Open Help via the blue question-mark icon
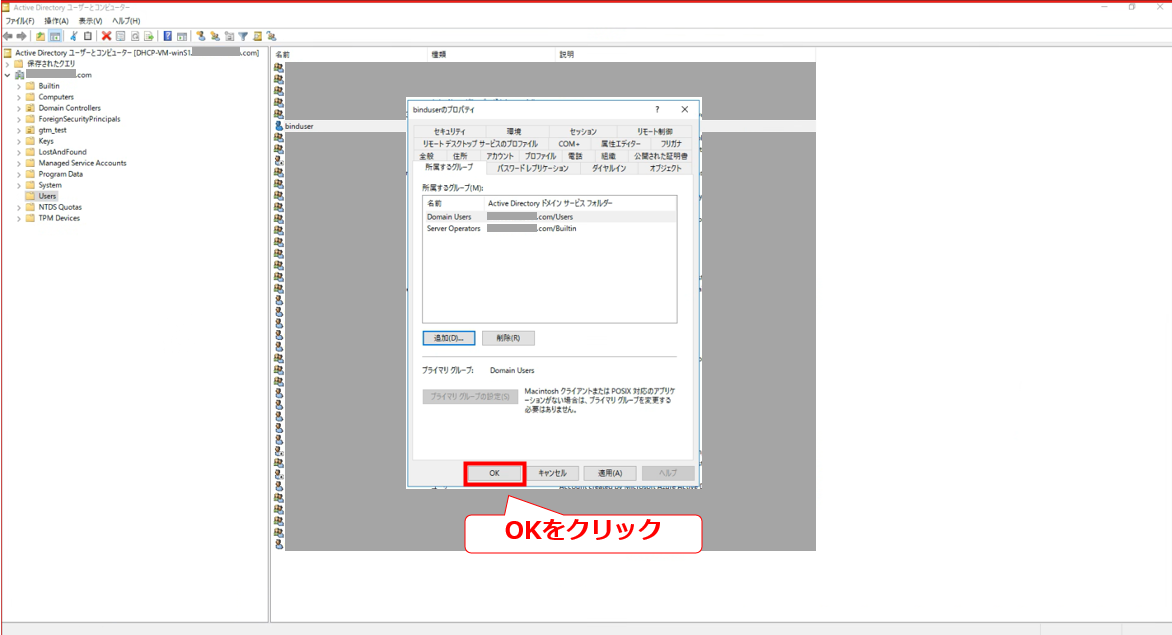Image resolution: width=1172 pixels, height=635 pixels. [x=167, y=36]
